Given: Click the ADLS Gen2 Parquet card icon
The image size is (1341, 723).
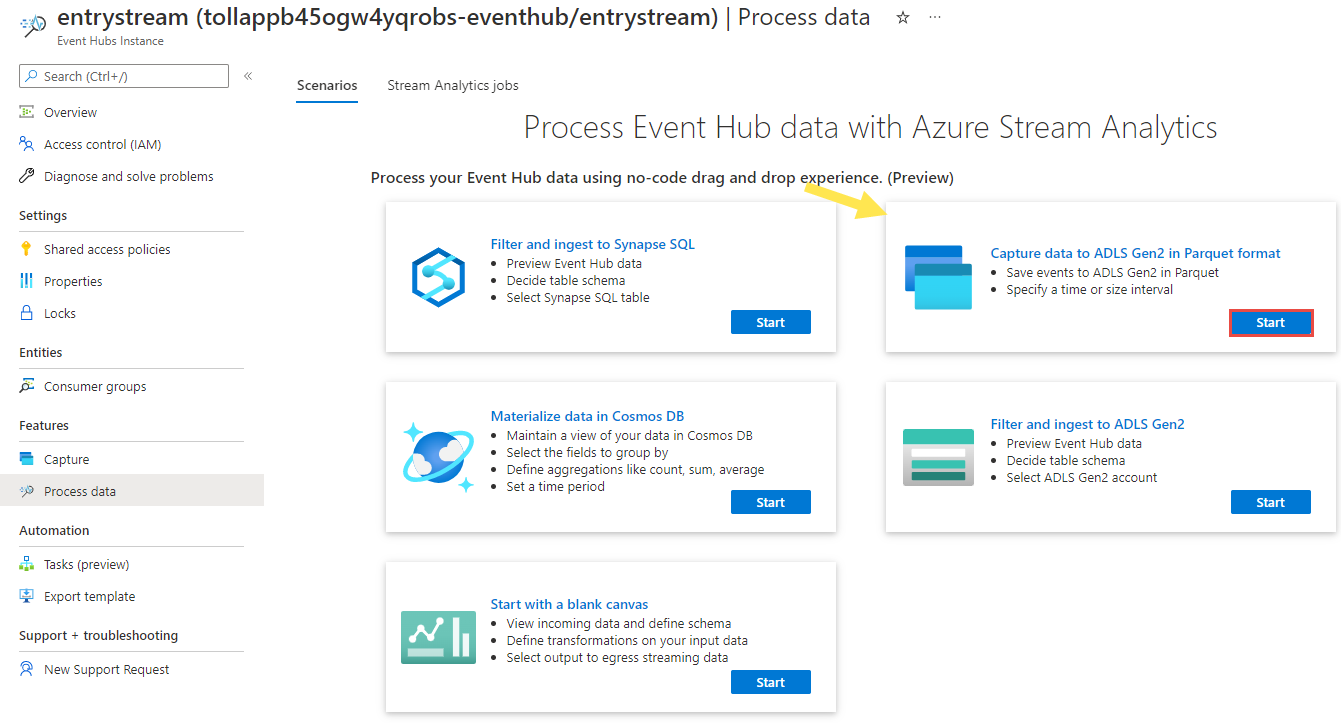Looking at the screenshot, I should coord(938,277).
